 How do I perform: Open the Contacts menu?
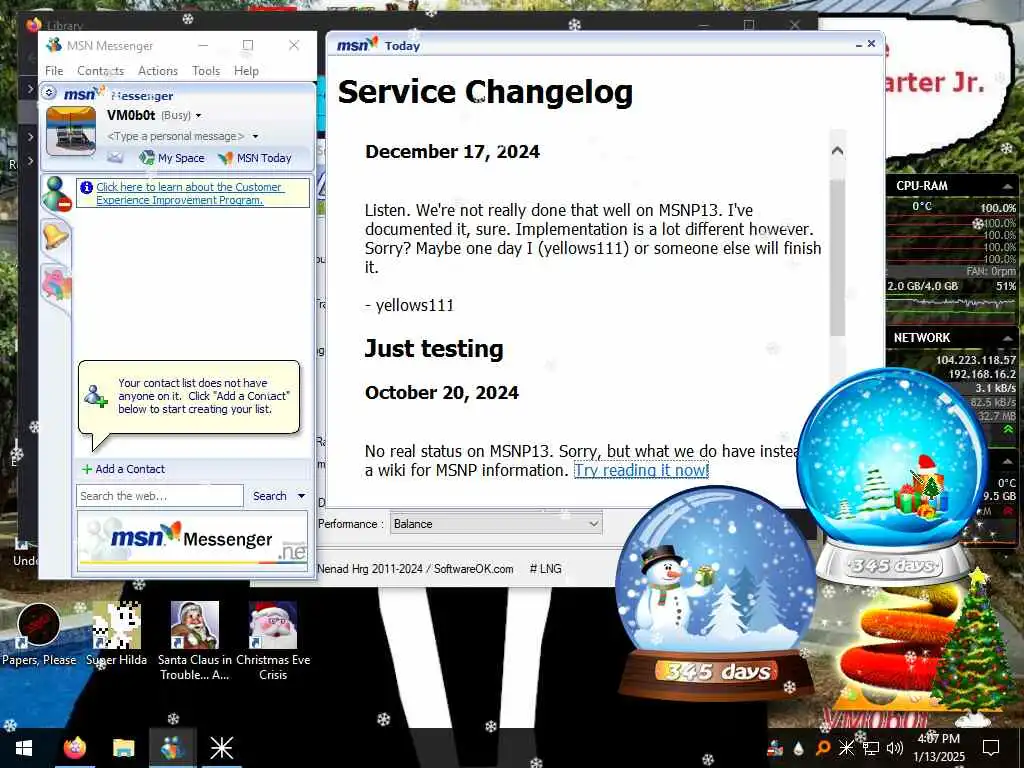pyautogui.click(x=101, y=71)
